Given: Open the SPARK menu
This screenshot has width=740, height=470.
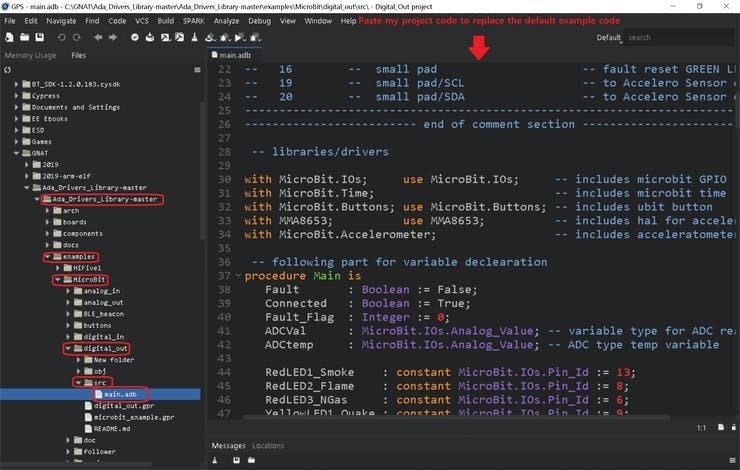Looking at the screenshot, I should pos(193,20).
